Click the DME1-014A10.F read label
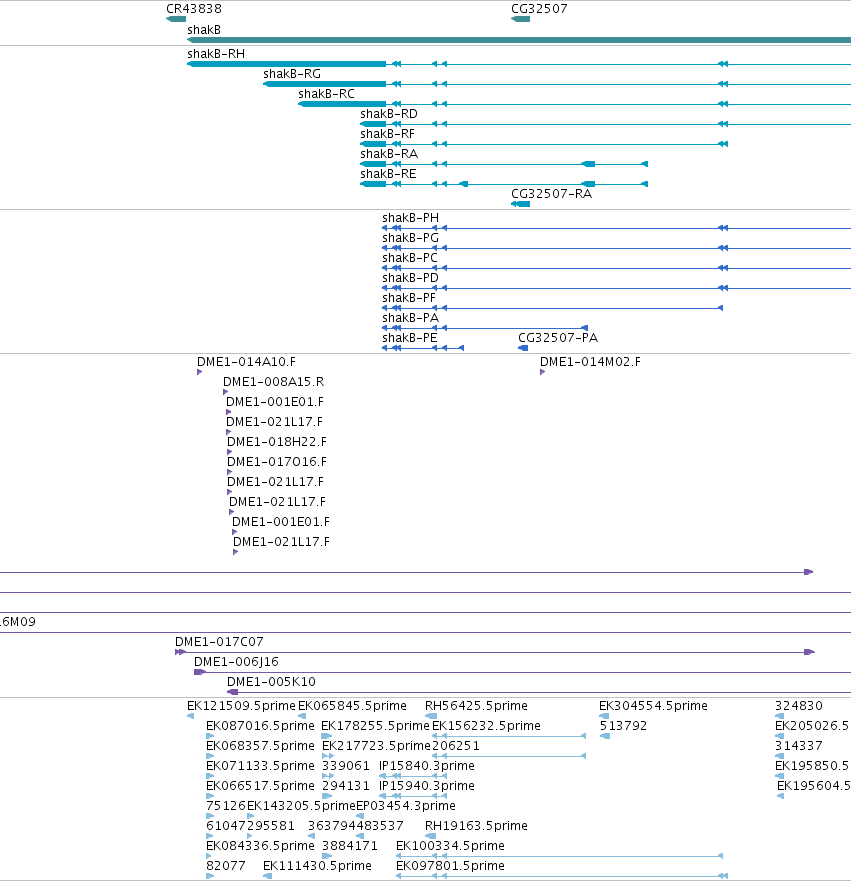Image resolution: width=851 pixels, height=881 pixels. (246, 362)
